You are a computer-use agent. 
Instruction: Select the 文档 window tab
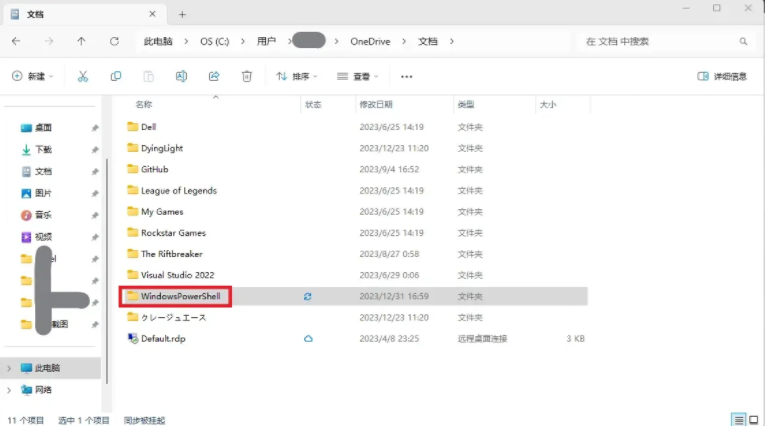point(85,14)
